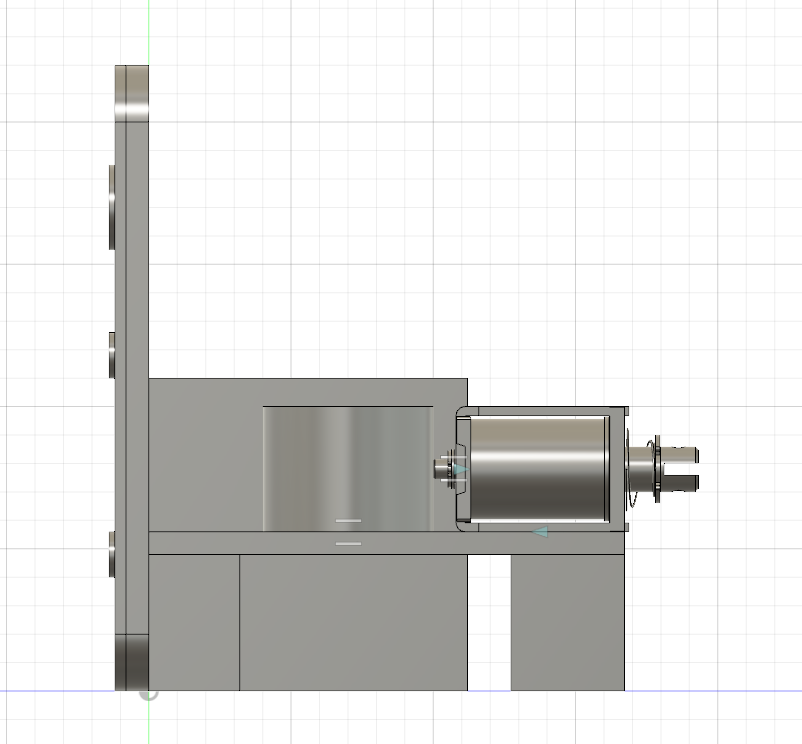Click the cyan arrow on the solenoid's left shaft
The height and width of the screenshot is (744, 802).
(458, 468)
